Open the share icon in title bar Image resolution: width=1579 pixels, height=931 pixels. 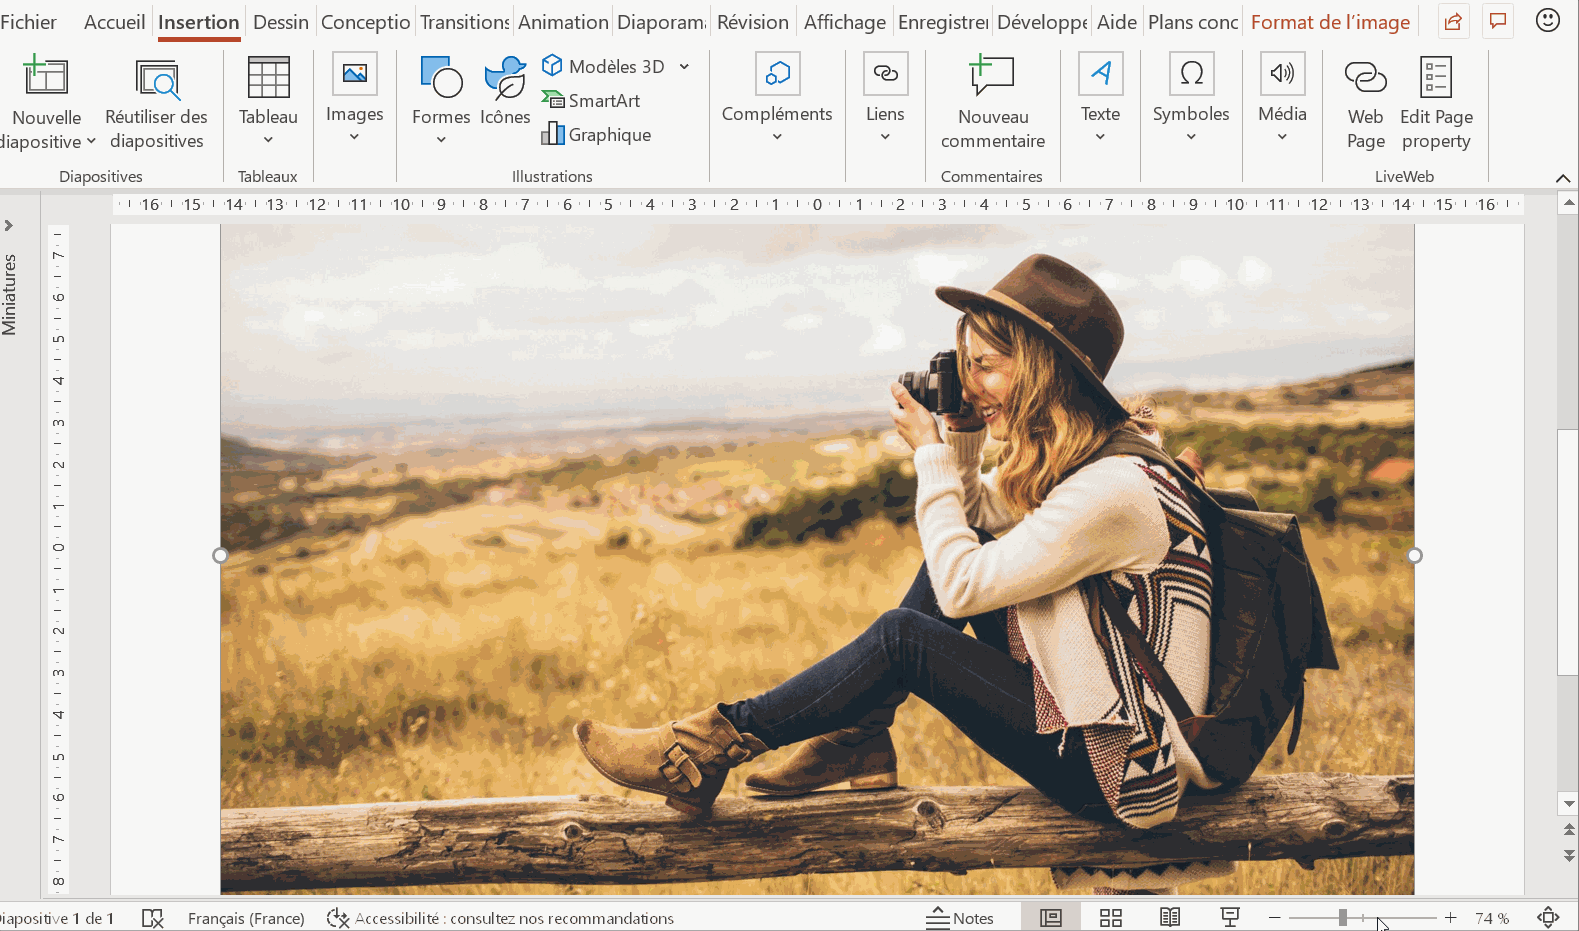pos(1453,22)
